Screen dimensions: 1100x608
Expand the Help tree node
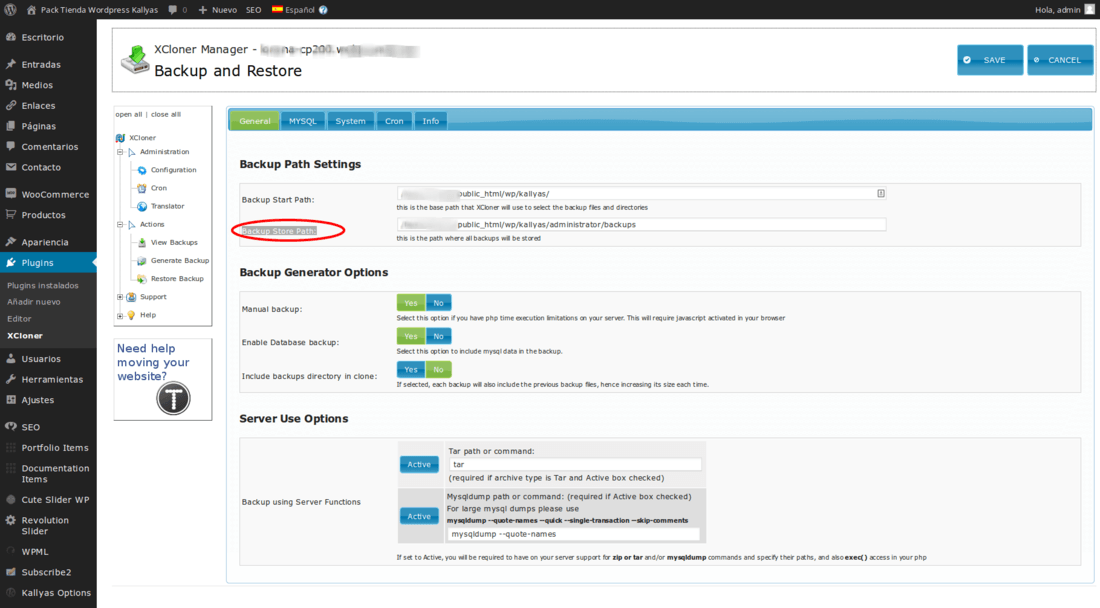[120, 316]
